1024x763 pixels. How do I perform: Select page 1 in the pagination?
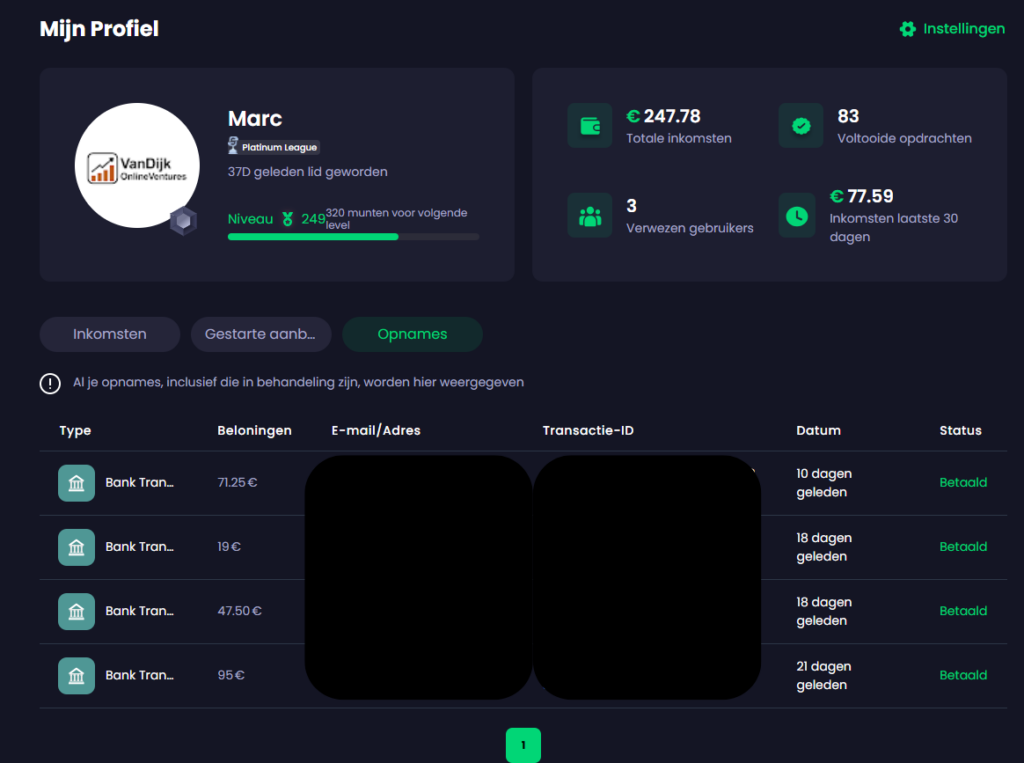pos(523,745)
